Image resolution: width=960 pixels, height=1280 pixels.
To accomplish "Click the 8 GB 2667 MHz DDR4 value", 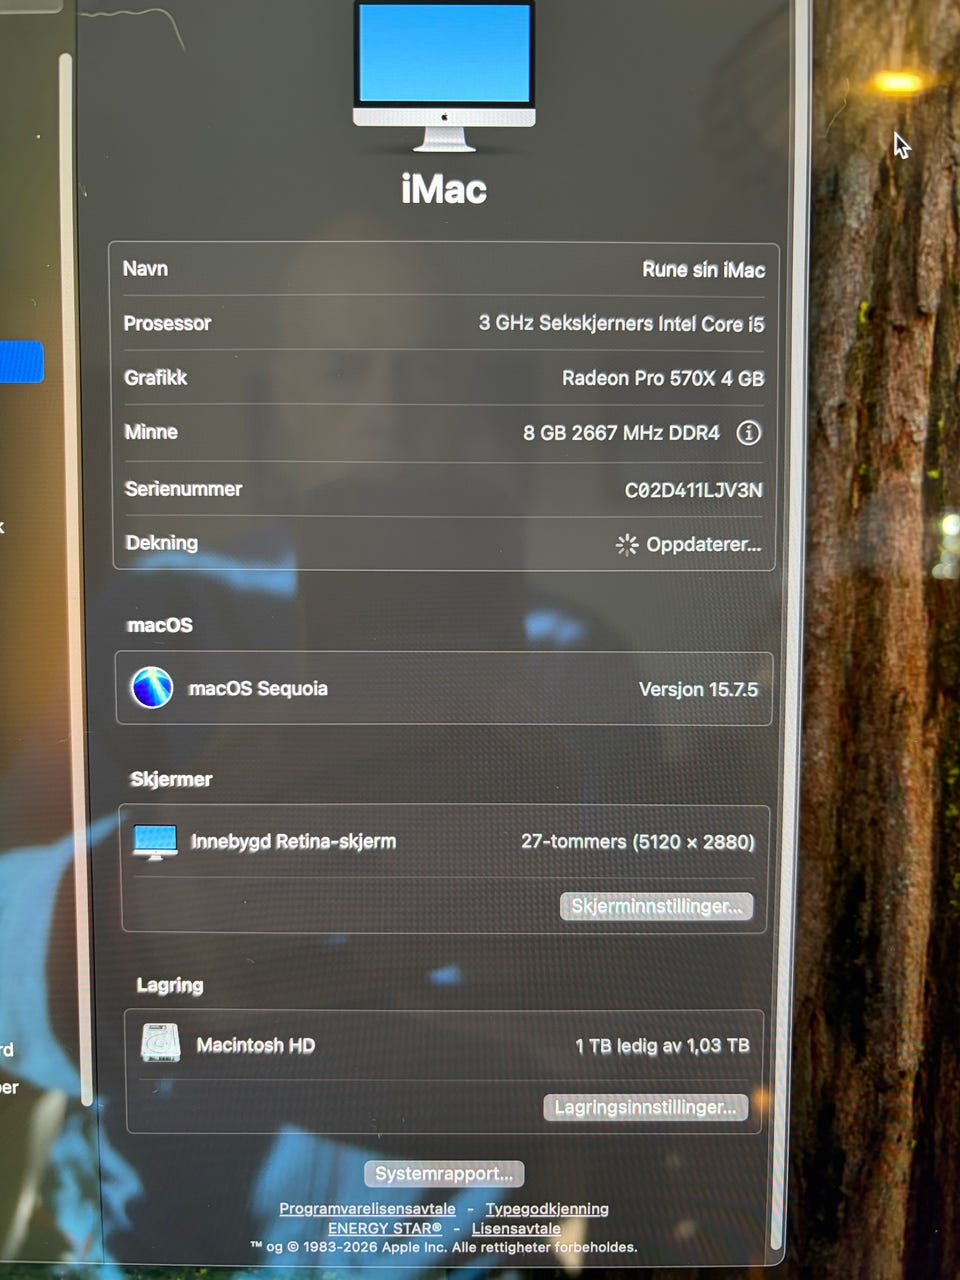I will [621, 433].
